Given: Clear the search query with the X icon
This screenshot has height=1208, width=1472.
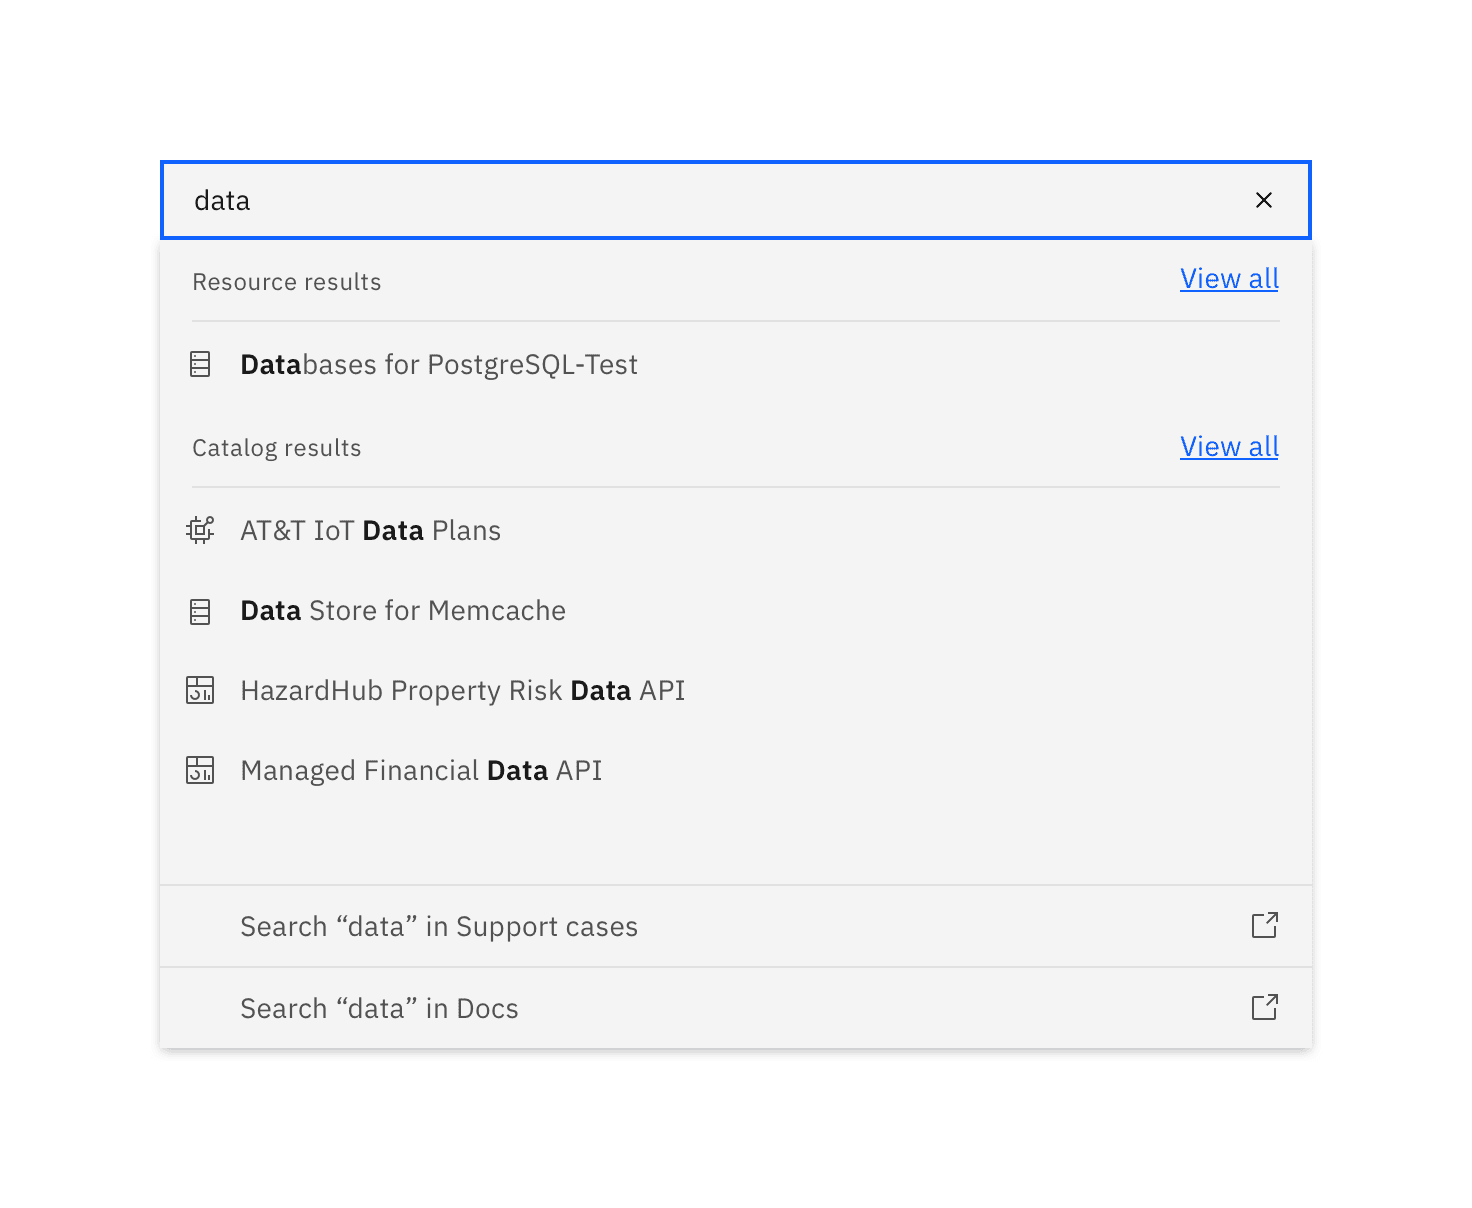Looking at the screenshot, I should tap(1264, 200).
